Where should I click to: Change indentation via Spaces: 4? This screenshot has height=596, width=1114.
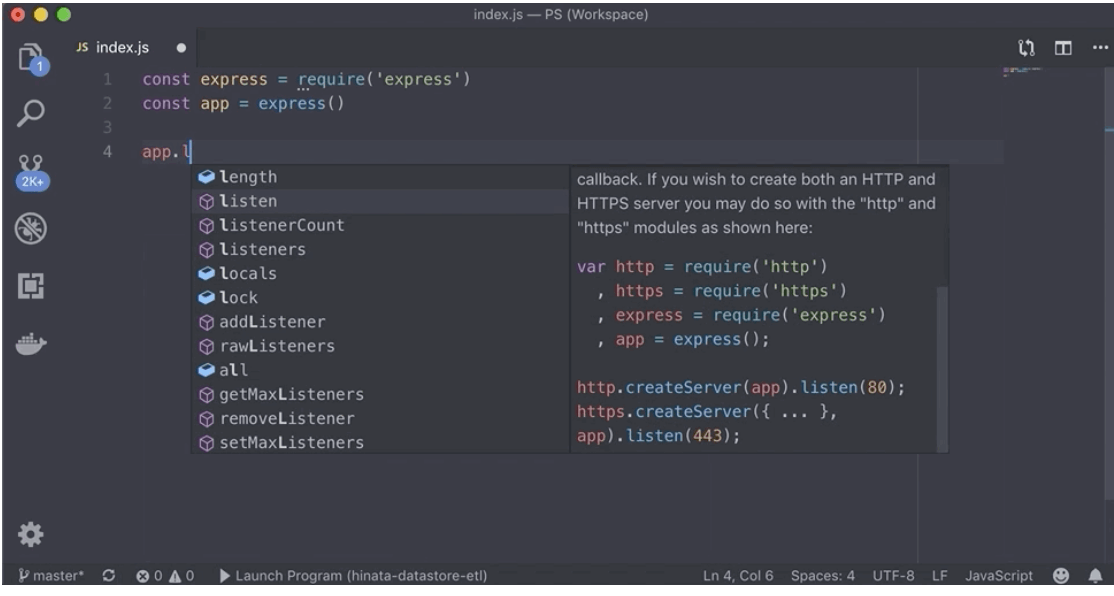(x=823, y=575)
